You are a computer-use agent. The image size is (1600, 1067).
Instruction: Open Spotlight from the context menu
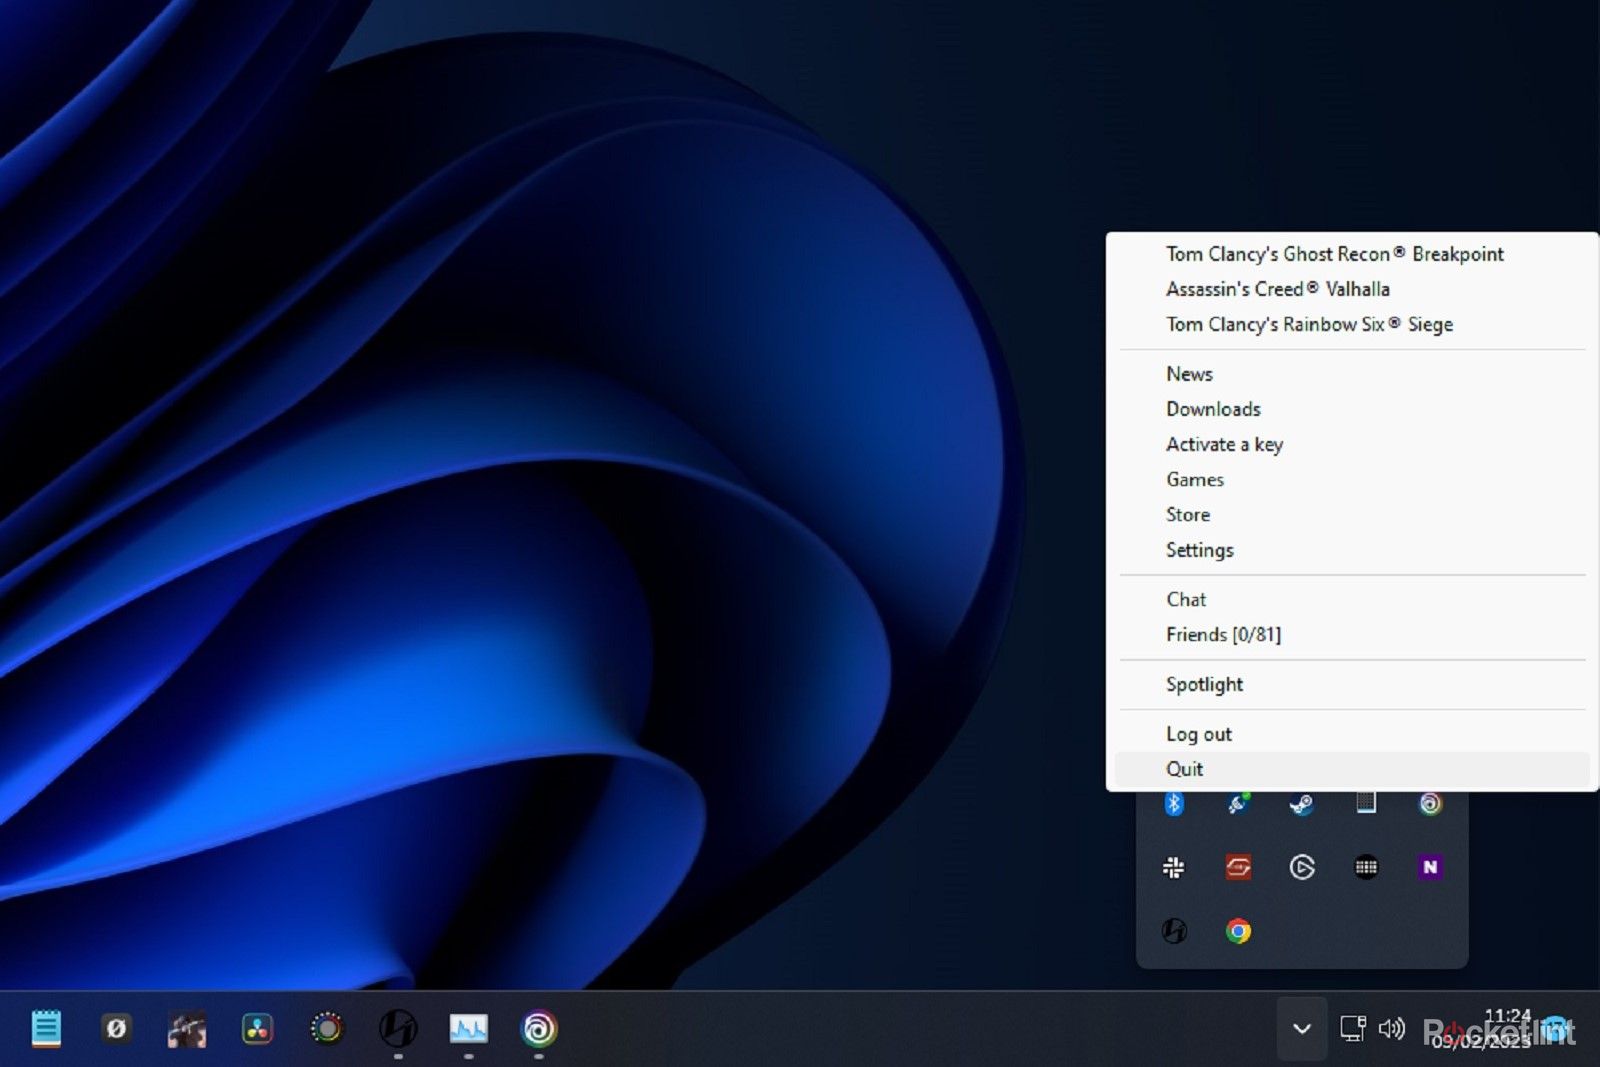tap(1352, 684)
